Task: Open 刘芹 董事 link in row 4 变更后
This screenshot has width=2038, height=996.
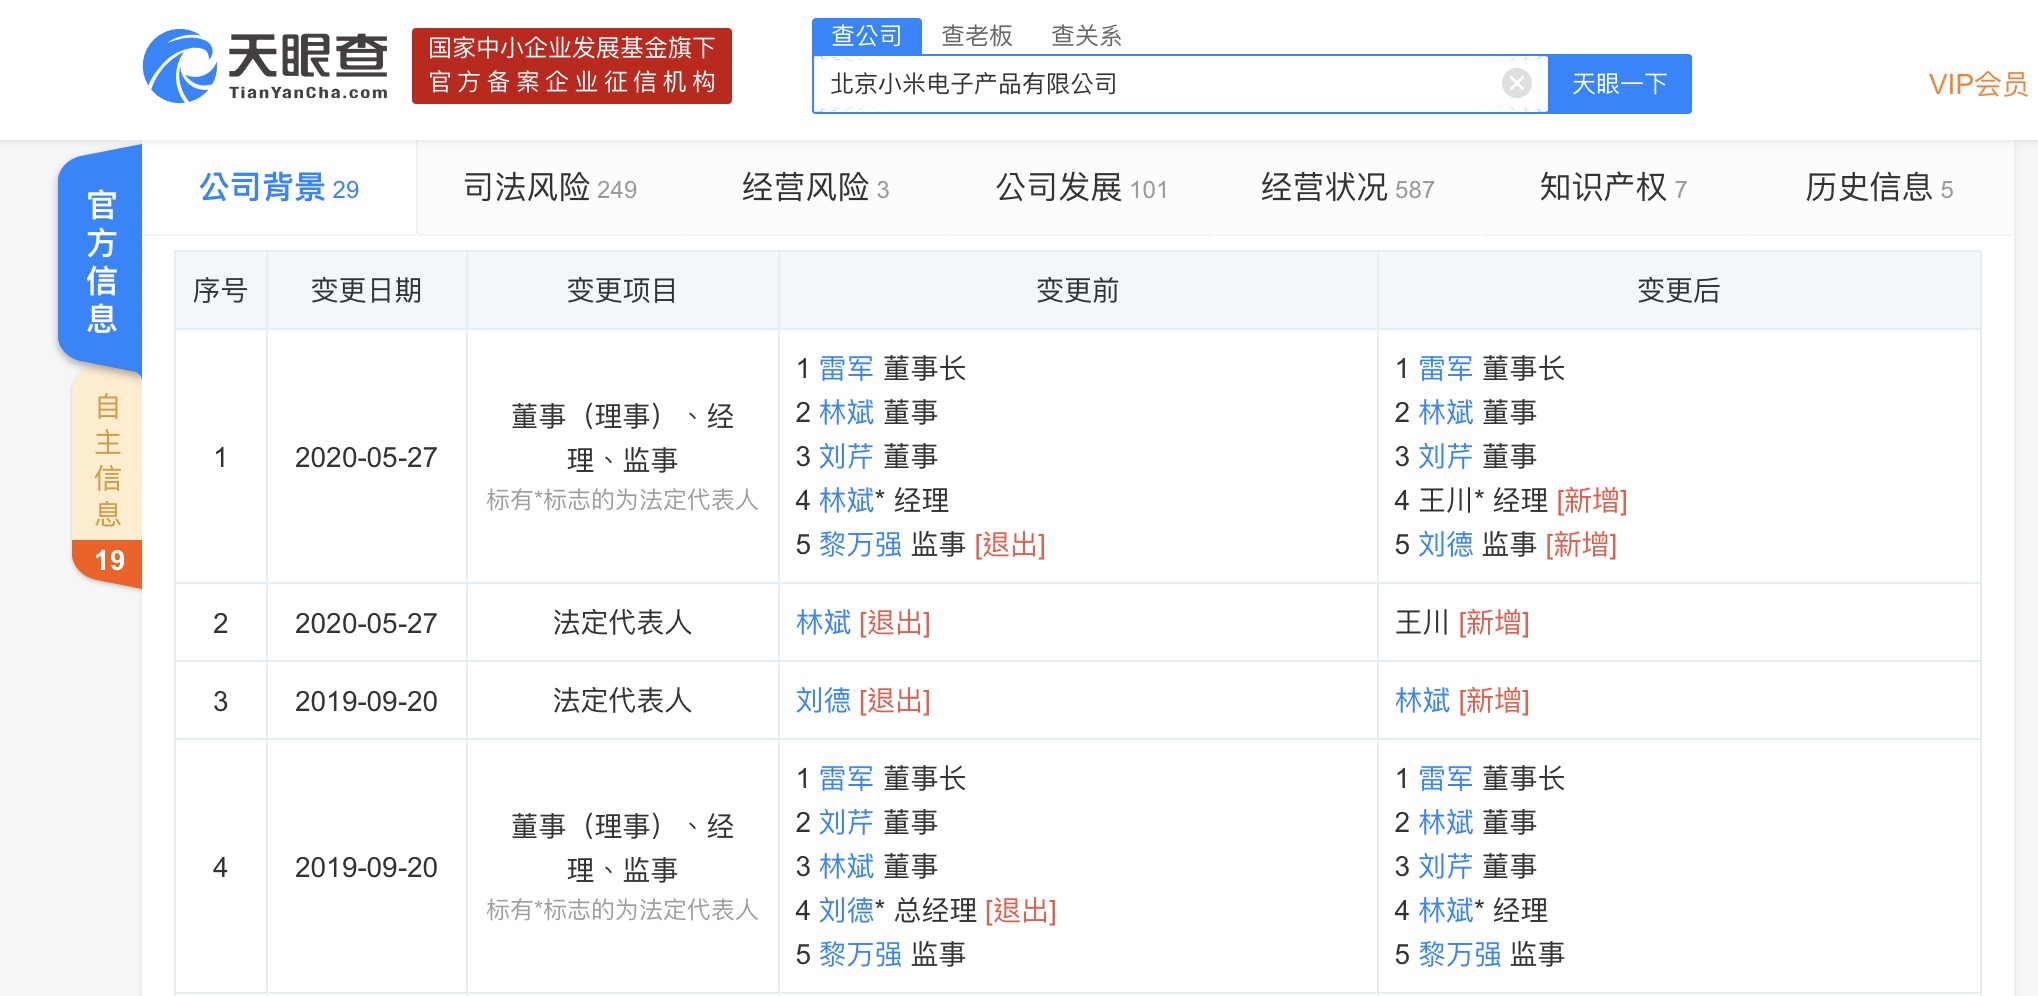Action: [1445, 867]
